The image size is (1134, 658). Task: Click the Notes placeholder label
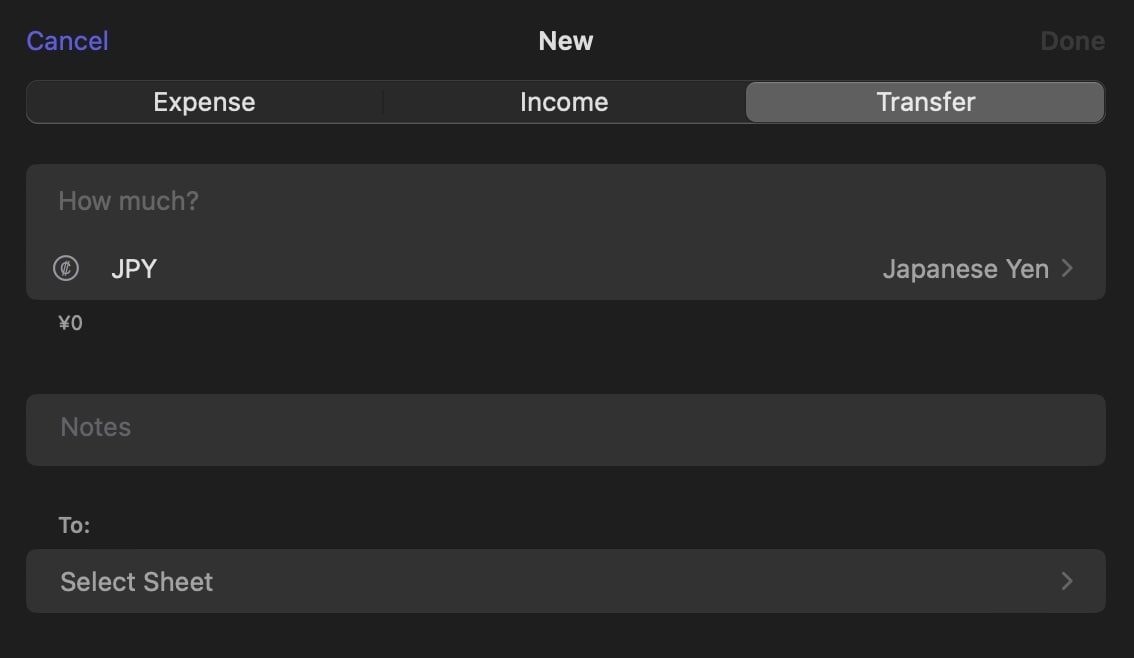pyautogui.click(x=95, y=427)
